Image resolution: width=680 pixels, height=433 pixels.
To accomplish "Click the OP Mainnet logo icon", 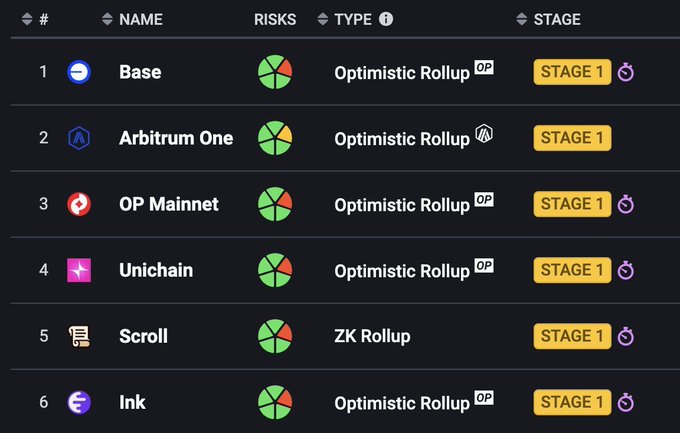I will [78, 204].
